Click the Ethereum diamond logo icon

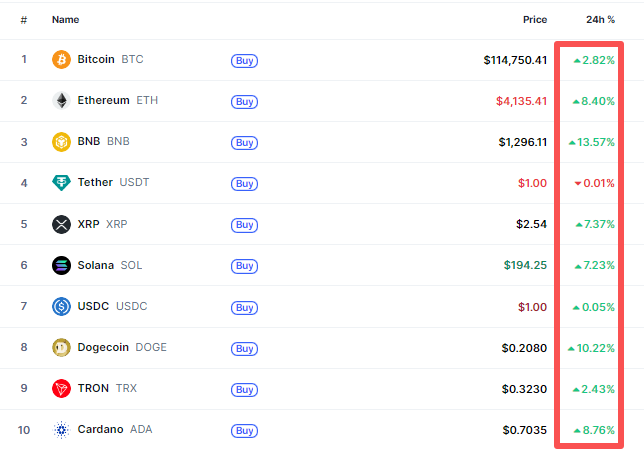click(x=62, y=101)
